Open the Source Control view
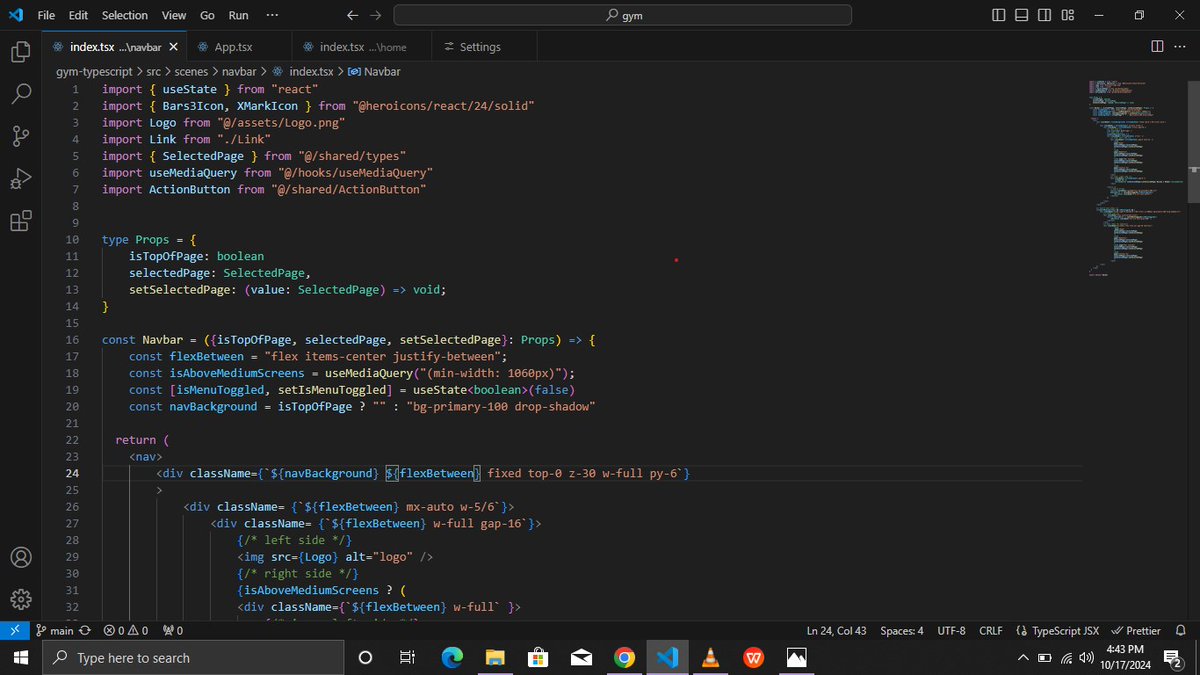The width and height of the screenshot is (1200, 675). pos(20,137)
